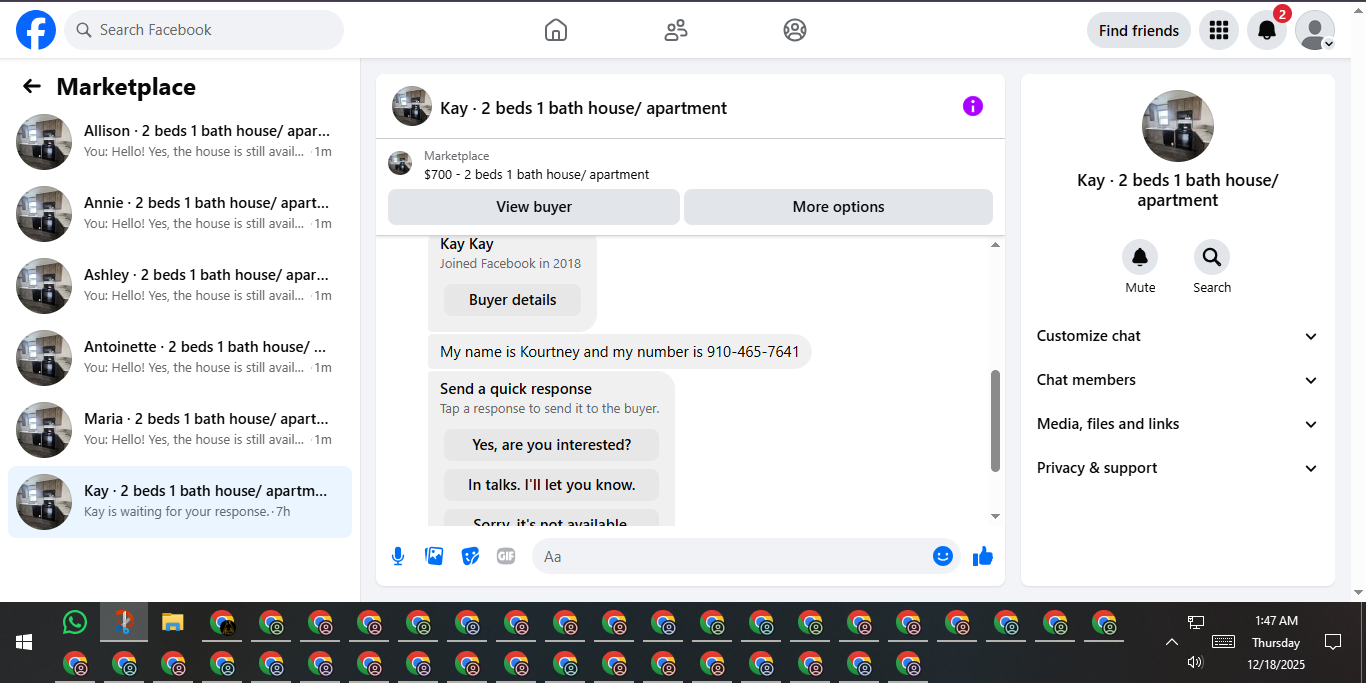Click the microphone voice clip icon

pos(398,556)
